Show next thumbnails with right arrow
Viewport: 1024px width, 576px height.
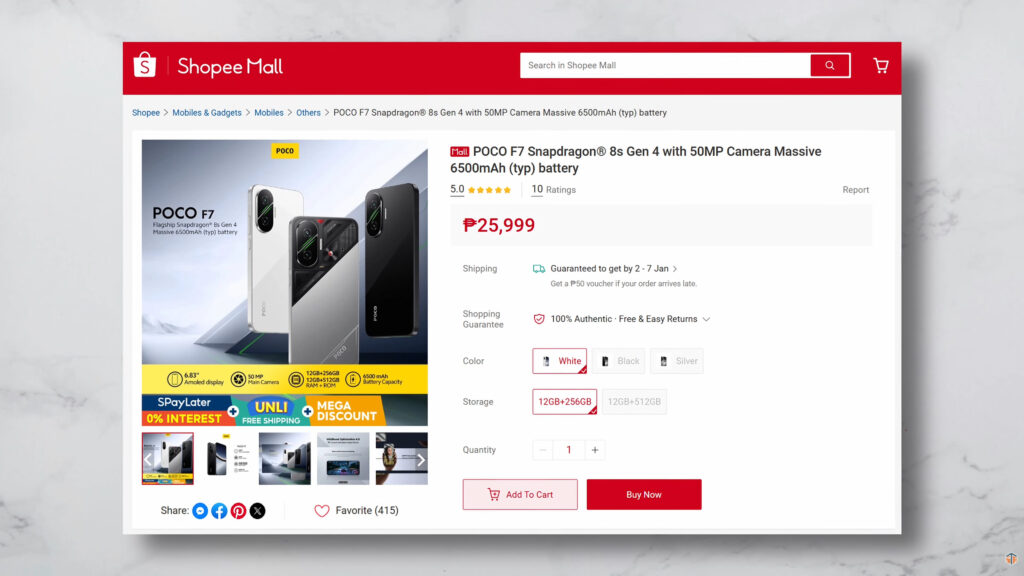[421, 460]
